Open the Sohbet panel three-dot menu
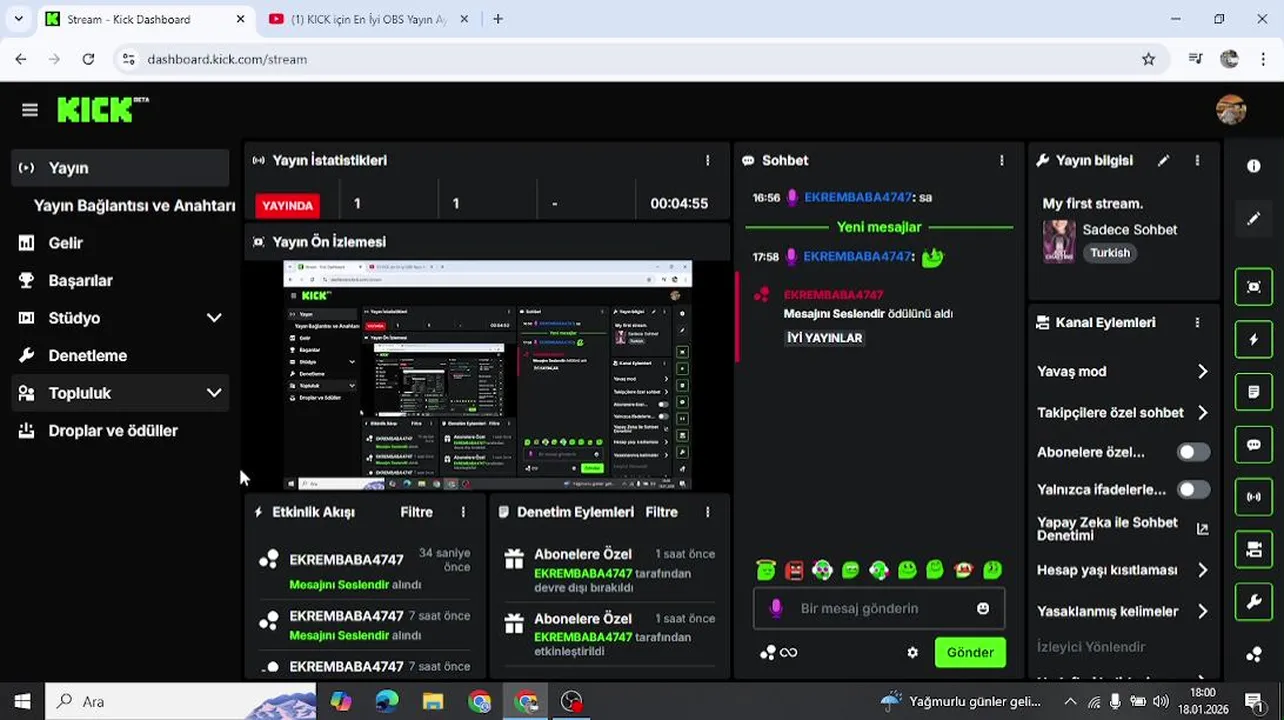 coord(1001,160)
